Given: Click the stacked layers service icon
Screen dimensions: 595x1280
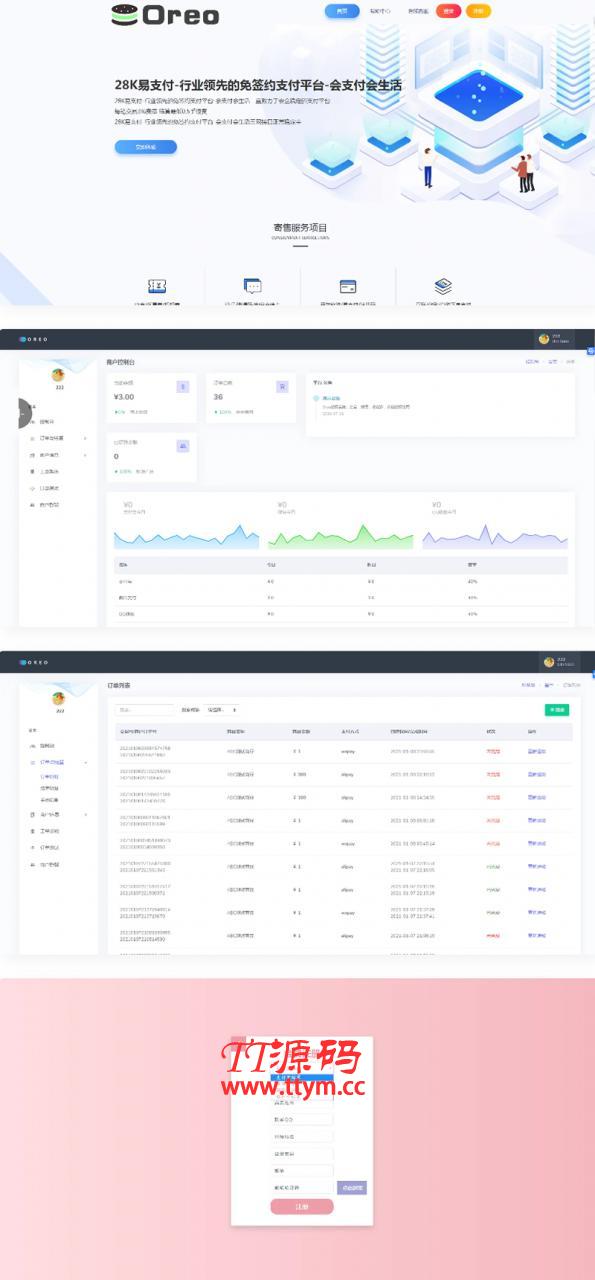Looking at the screenshot, I should coord(443,286).
